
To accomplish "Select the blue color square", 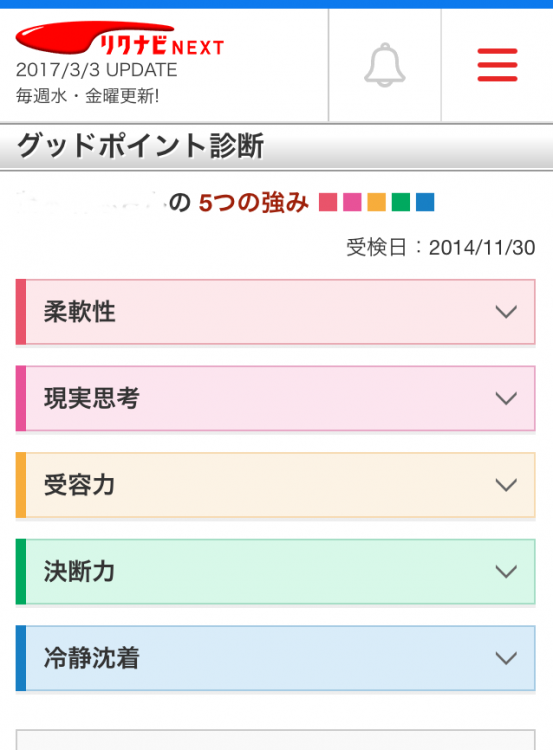I will point(425,202).
